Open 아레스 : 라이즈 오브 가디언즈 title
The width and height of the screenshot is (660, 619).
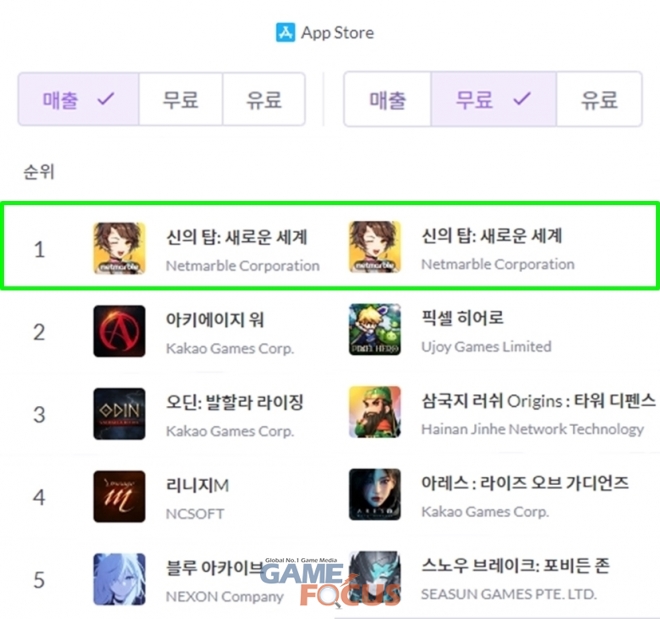coord(525,483)
